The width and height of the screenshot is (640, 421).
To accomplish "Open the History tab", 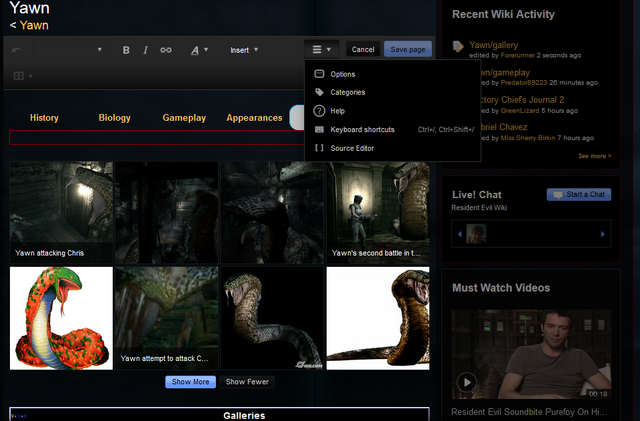I will click(x=44, y=118).
